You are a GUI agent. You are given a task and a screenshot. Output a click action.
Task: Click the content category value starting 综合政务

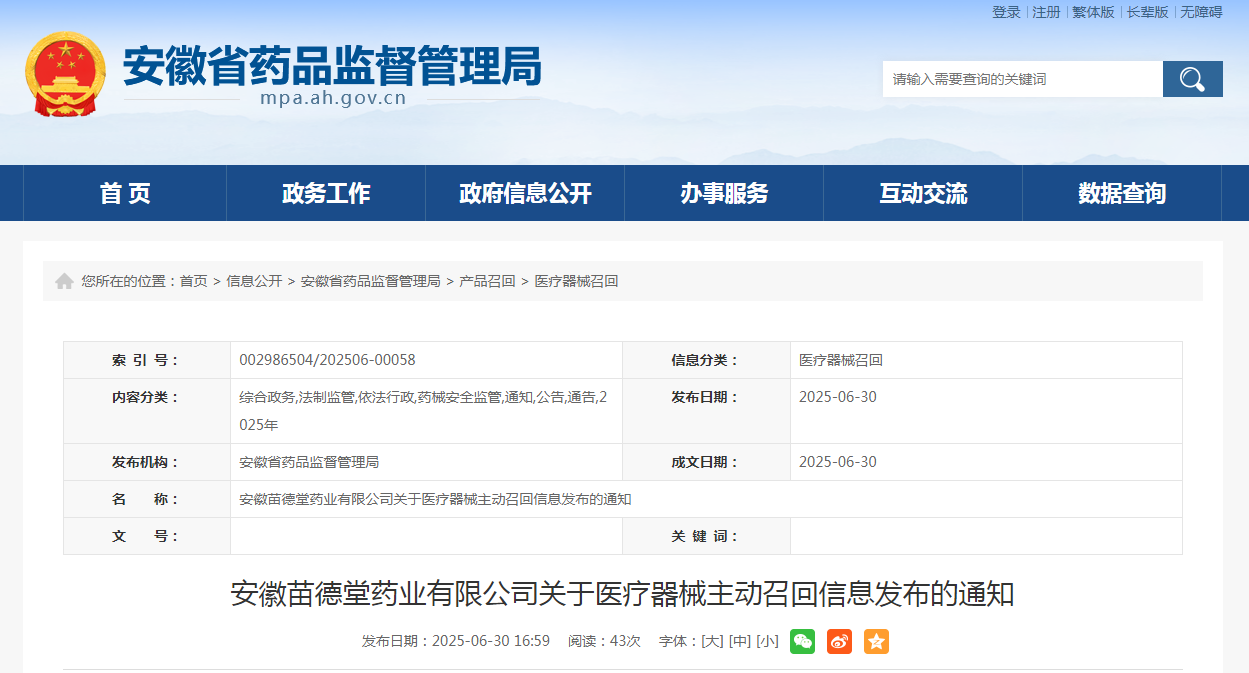(x=423, y=411)
